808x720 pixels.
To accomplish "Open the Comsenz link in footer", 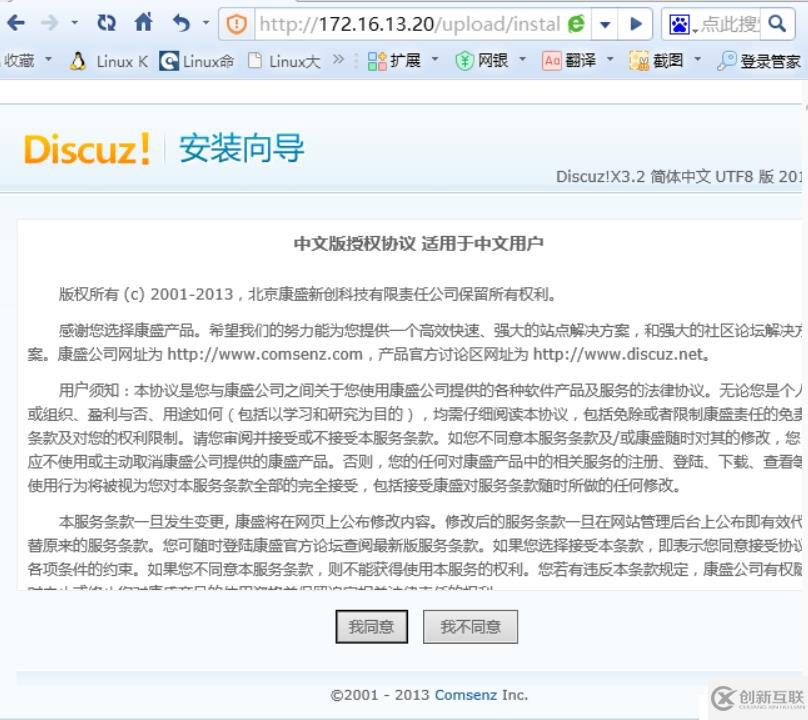I will 466,695.
